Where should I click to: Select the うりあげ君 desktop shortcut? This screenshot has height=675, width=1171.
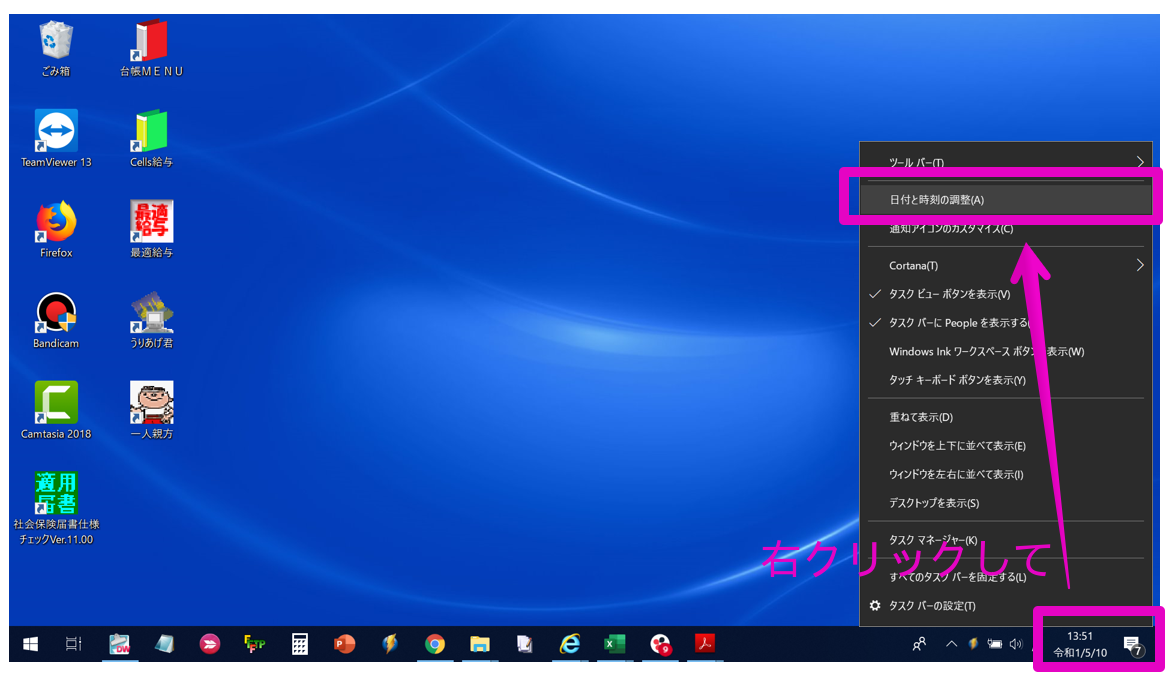(152, 320)
